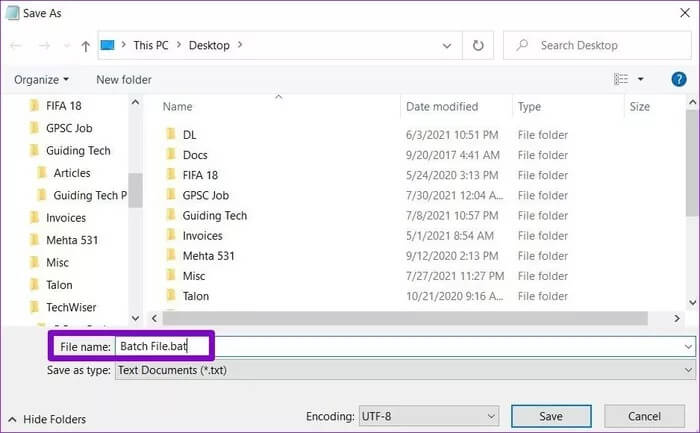Select Misc folder icon in file list
This screenshot has height=433, width=700.
[x=171, y=275]
